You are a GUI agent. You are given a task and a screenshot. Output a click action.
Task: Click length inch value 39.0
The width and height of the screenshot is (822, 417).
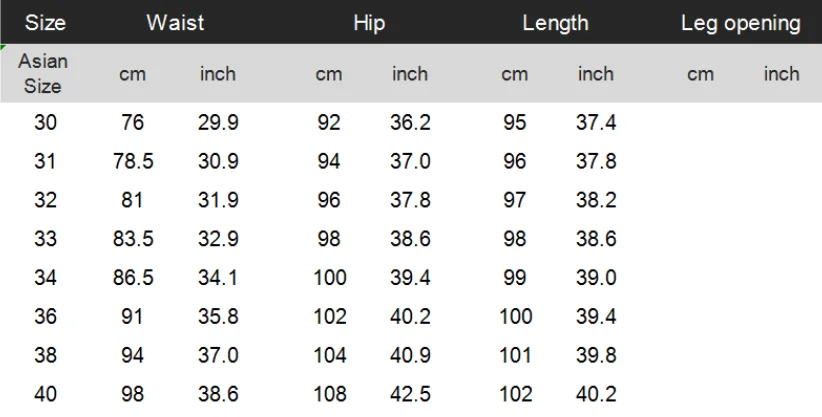(596, 278)
